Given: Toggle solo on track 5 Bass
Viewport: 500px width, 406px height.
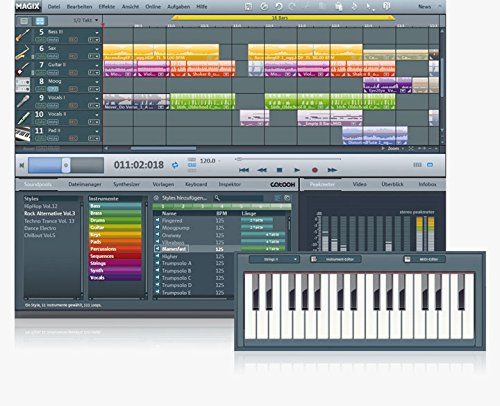Looking at the screenshot, I should pyautogui.click(x=40, y=40).
